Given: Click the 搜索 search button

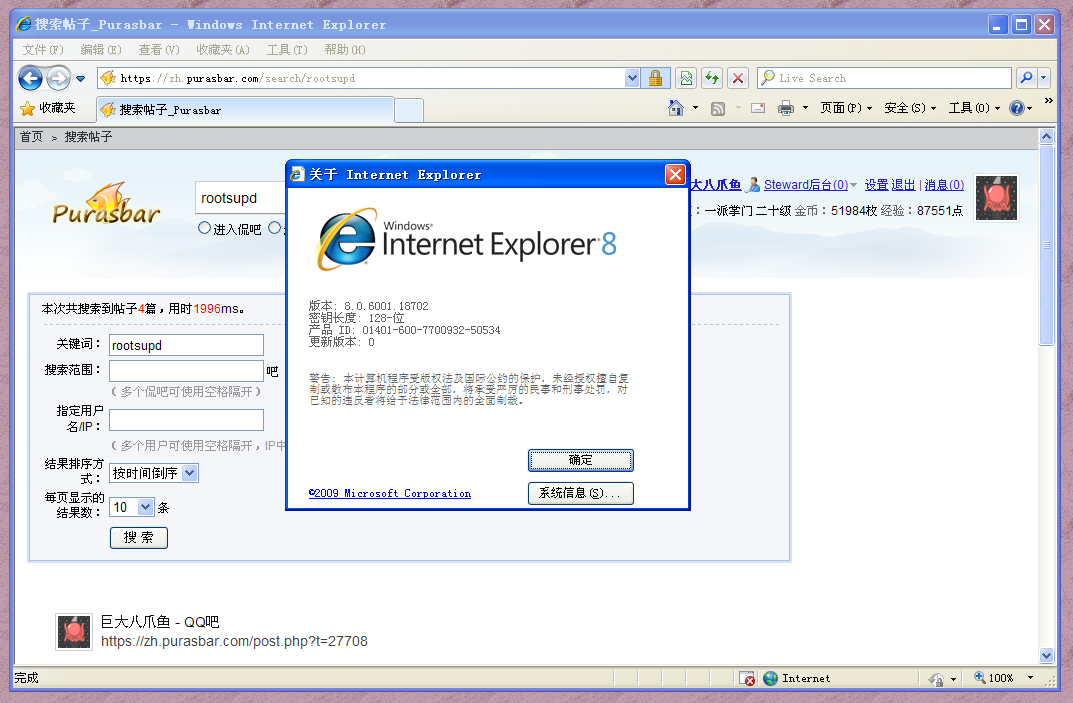Looking at the screenshot, I should [139, 537].
